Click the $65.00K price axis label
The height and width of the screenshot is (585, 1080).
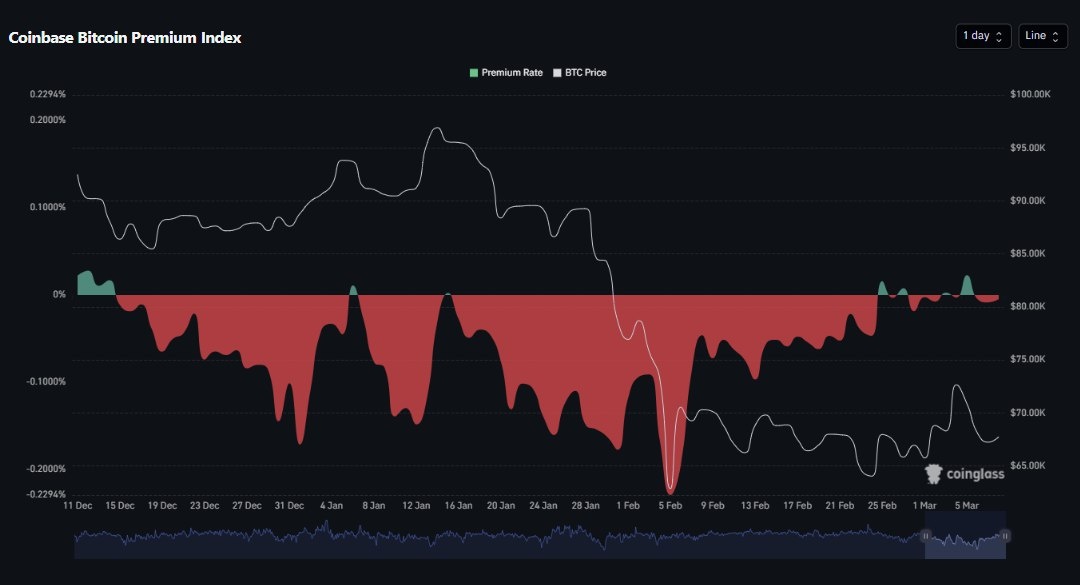[1028, 466]
